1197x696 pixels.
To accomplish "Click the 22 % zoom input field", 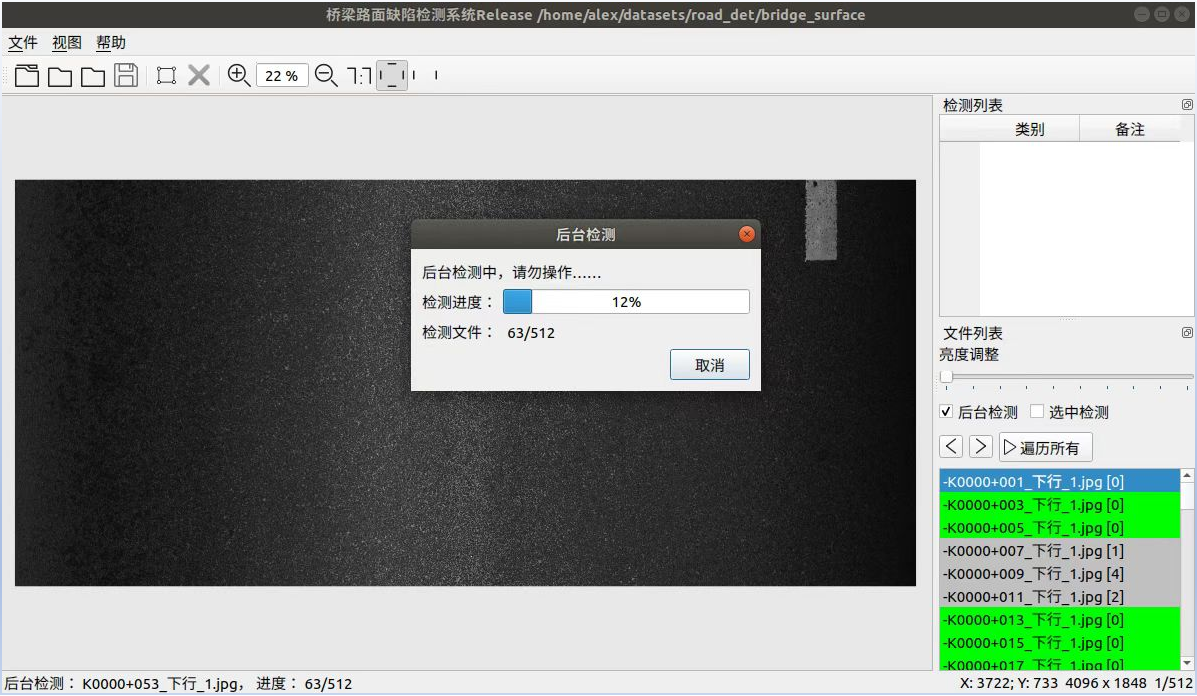I will pos(282,76).
